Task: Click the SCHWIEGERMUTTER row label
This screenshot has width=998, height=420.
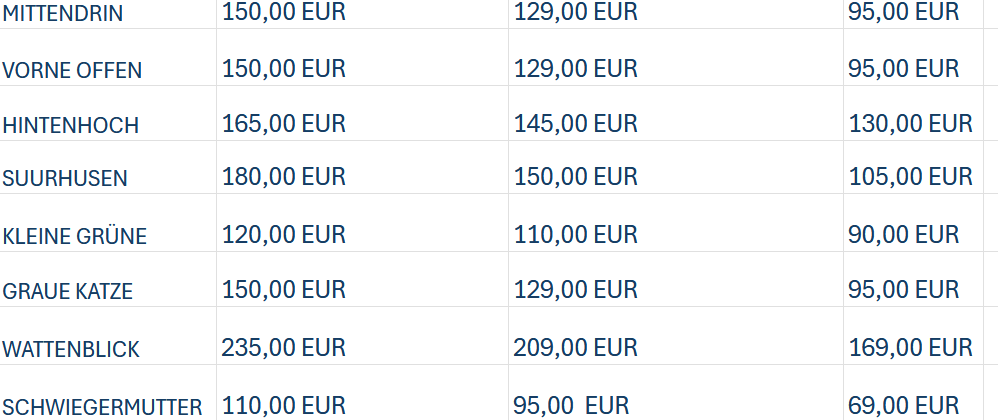Action: click(x=102, y=408)
